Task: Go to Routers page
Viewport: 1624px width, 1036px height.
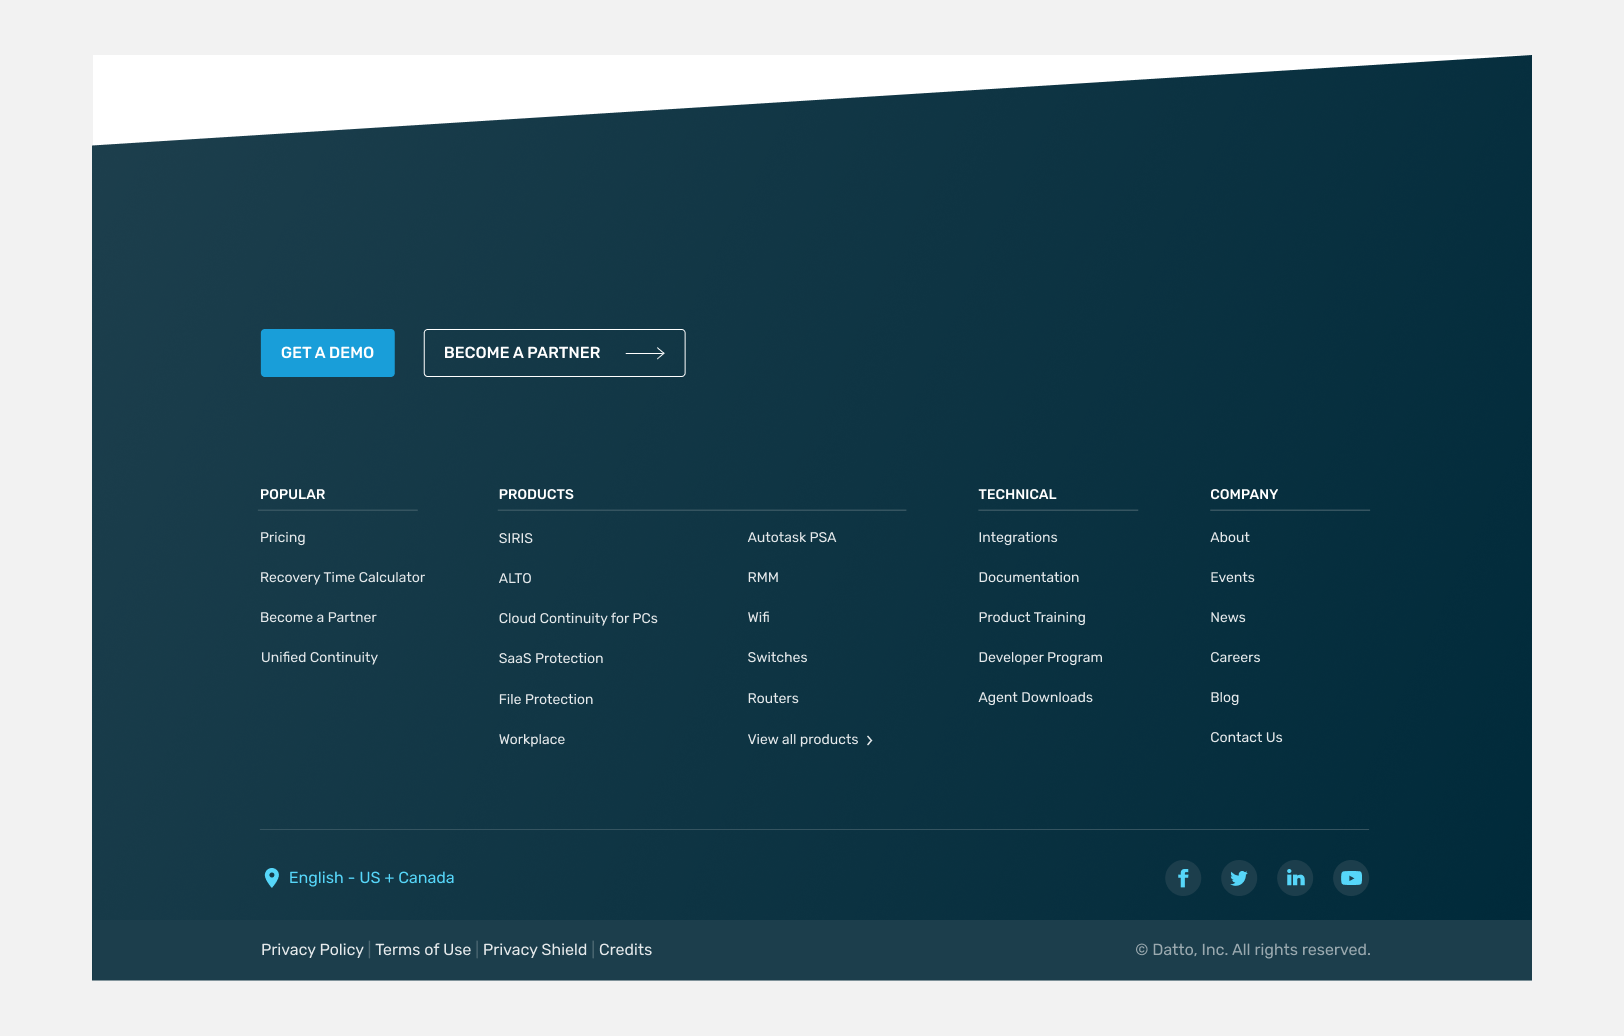Action: [x=773, y=698]
